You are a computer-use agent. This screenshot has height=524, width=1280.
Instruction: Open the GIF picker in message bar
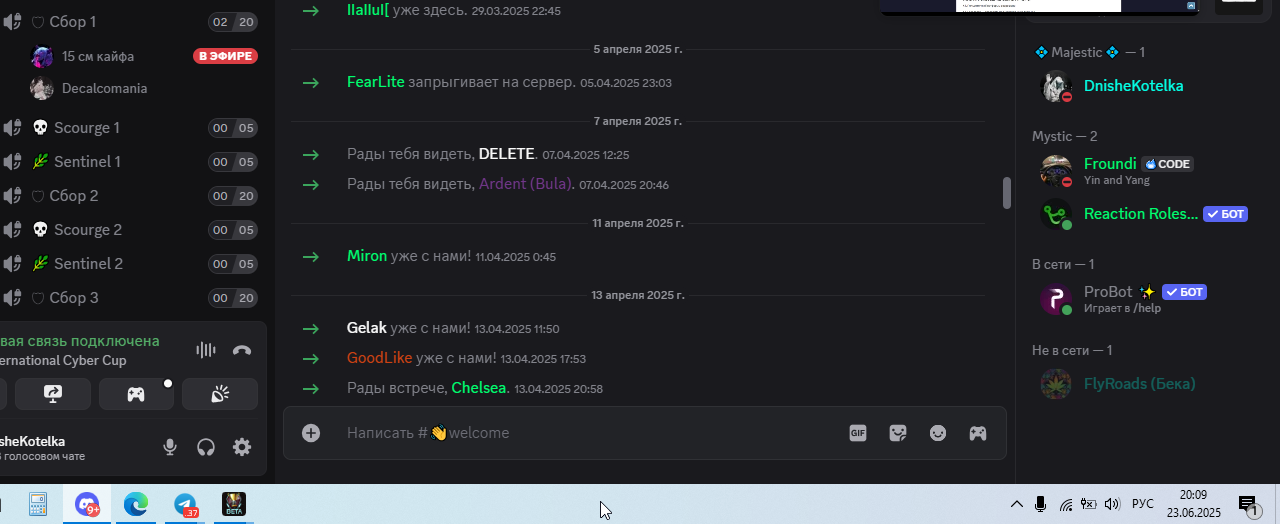[858, 433]
